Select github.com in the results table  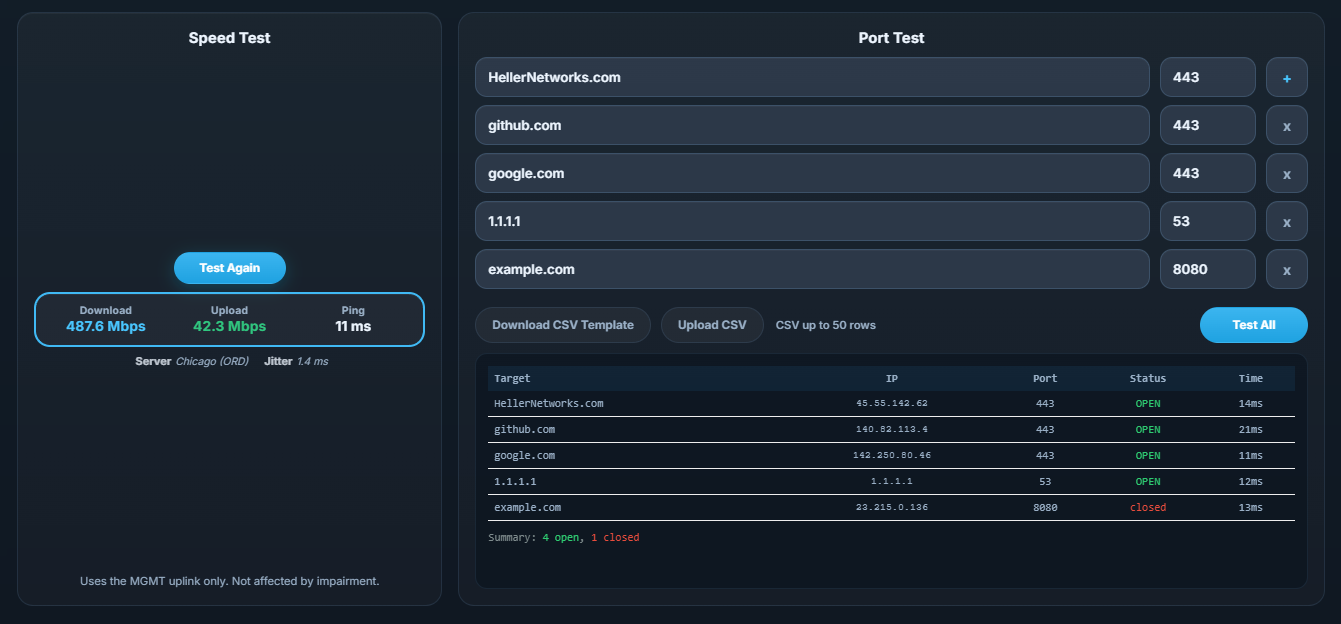pos(525,429)
